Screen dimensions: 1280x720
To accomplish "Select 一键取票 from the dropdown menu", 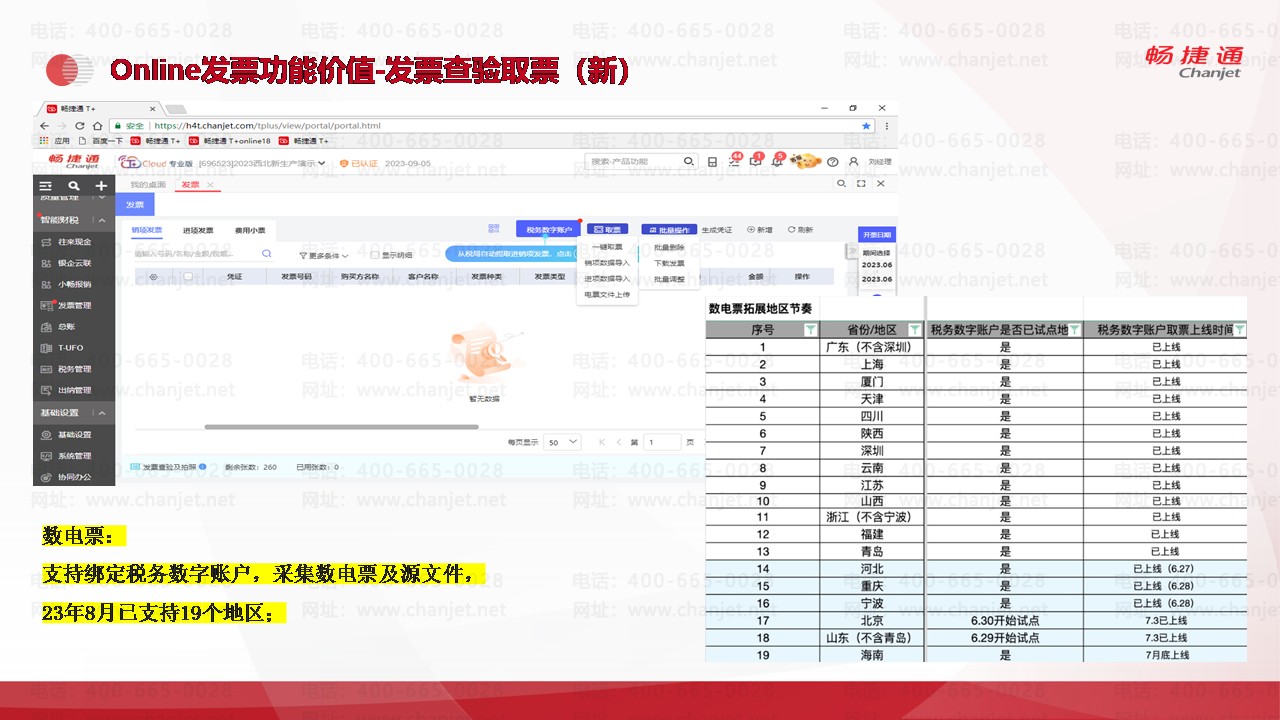I will click(x=608, y=247).
